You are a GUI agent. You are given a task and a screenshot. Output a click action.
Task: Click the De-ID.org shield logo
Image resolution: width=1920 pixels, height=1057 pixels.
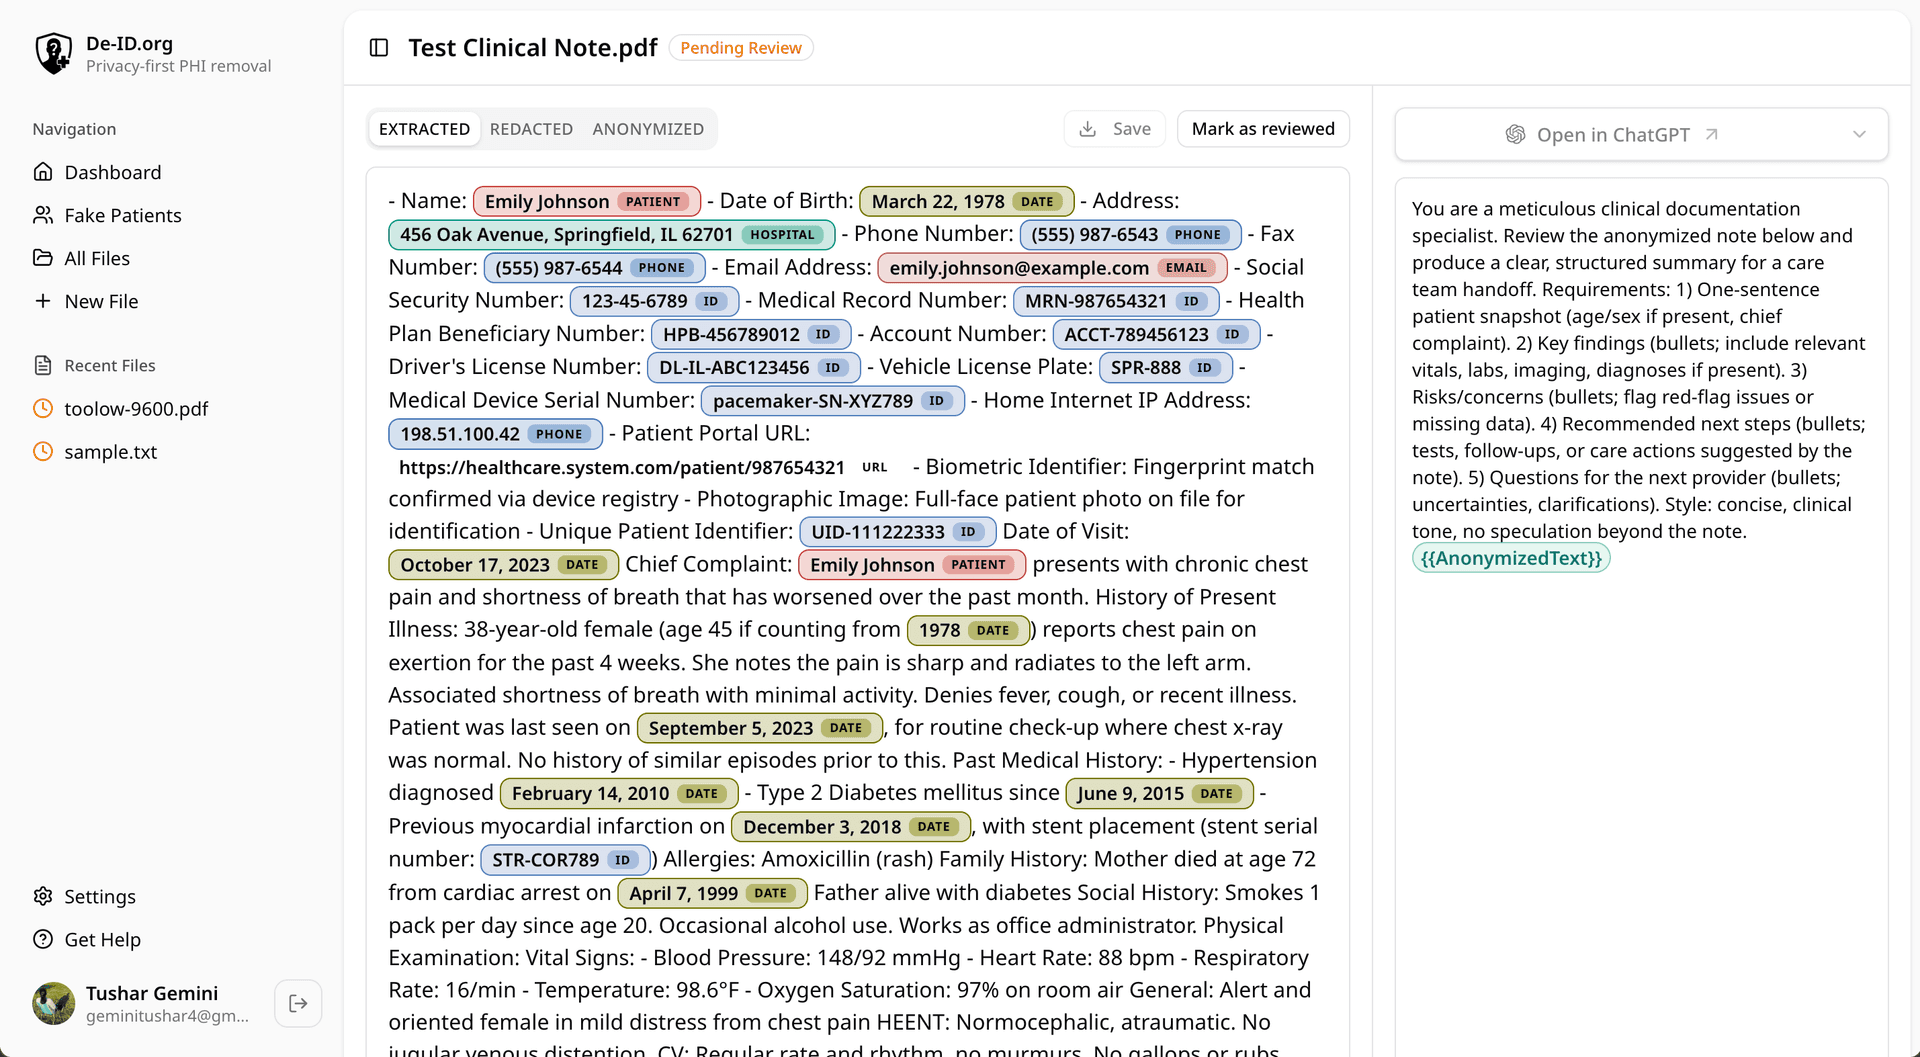tap(54, 54)
